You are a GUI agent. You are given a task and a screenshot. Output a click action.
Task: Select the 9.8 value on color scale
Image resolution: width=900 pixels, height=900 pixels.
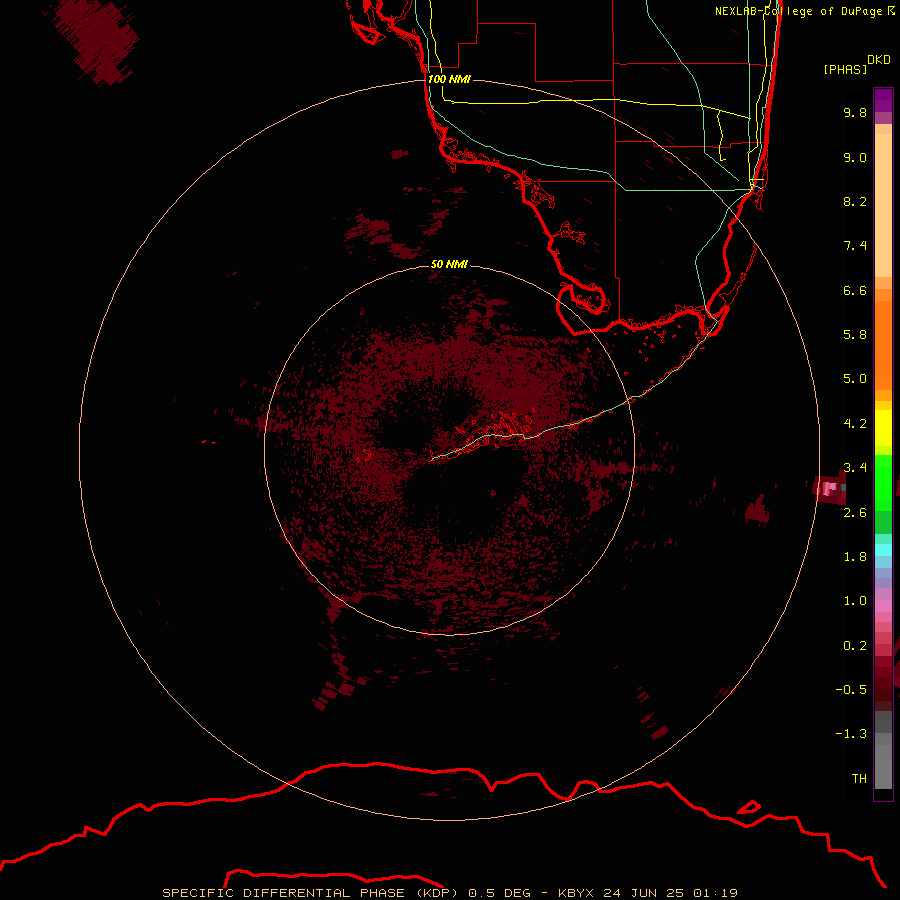(x=855, y=112)
